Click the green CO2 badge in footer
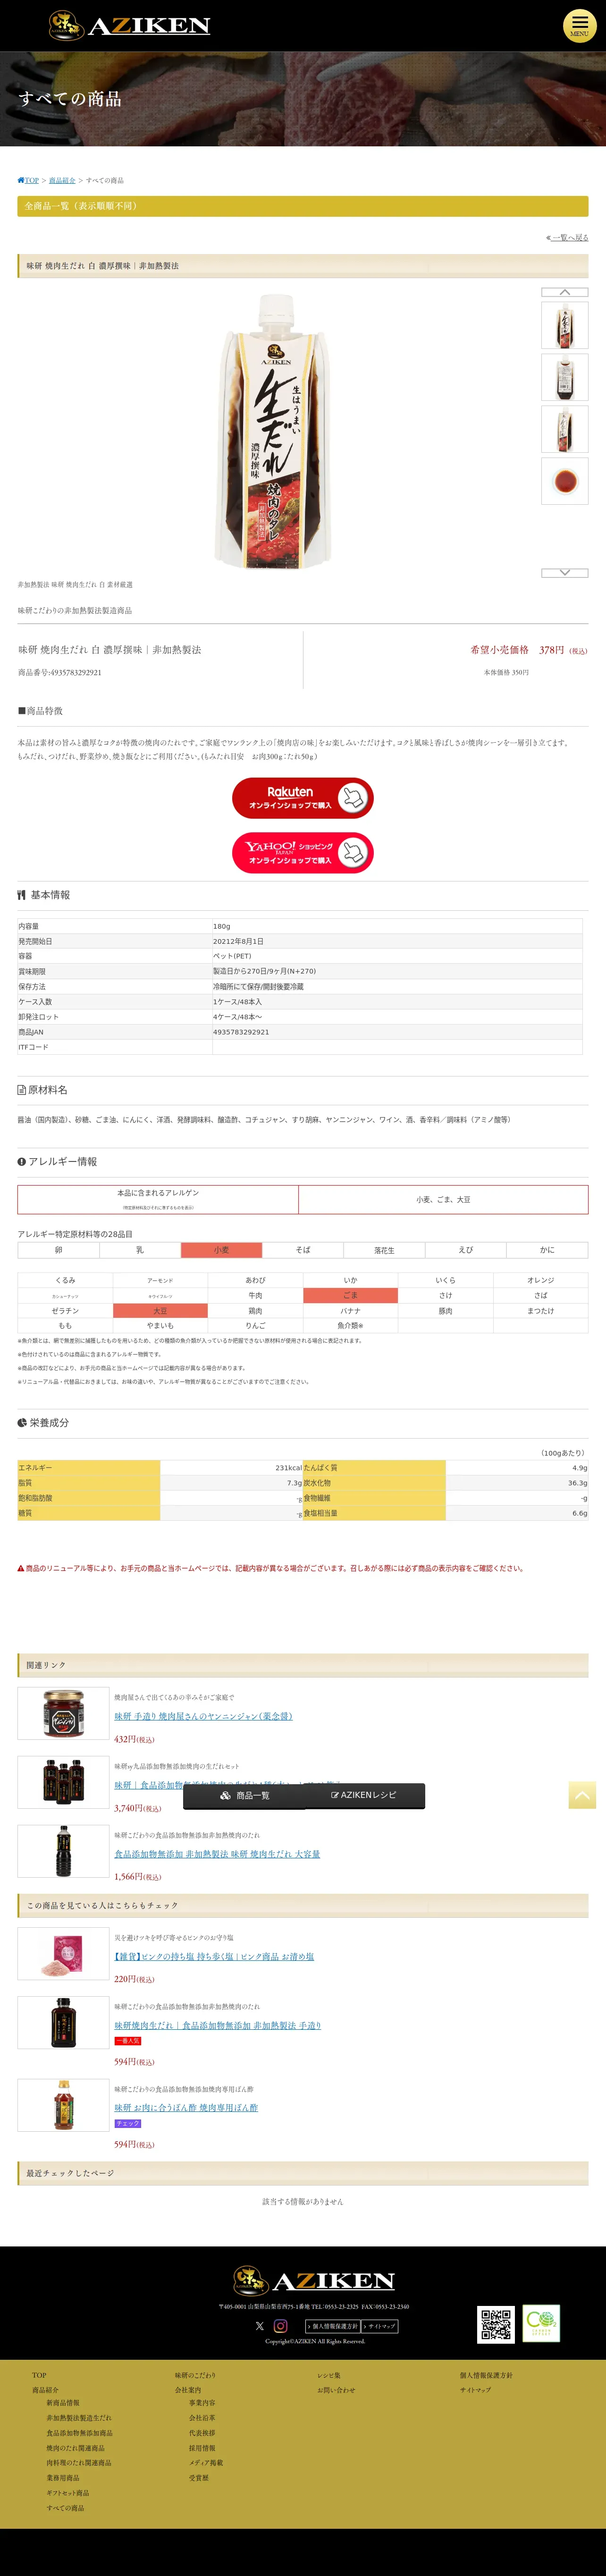The image size is (606, 2576). (x=542, y=2324)
